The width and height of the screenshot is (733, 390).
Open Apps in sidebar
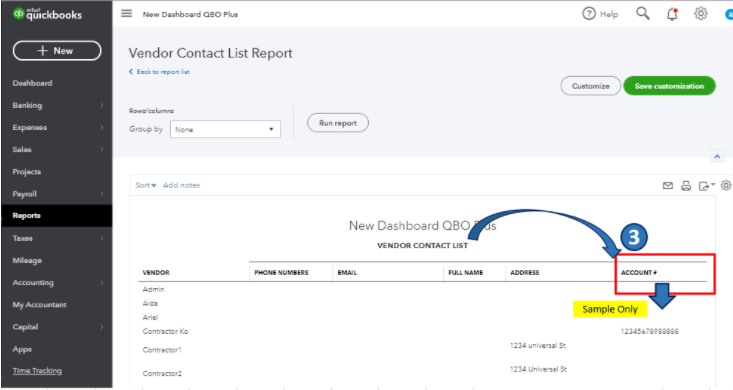[x=22, y=349]
